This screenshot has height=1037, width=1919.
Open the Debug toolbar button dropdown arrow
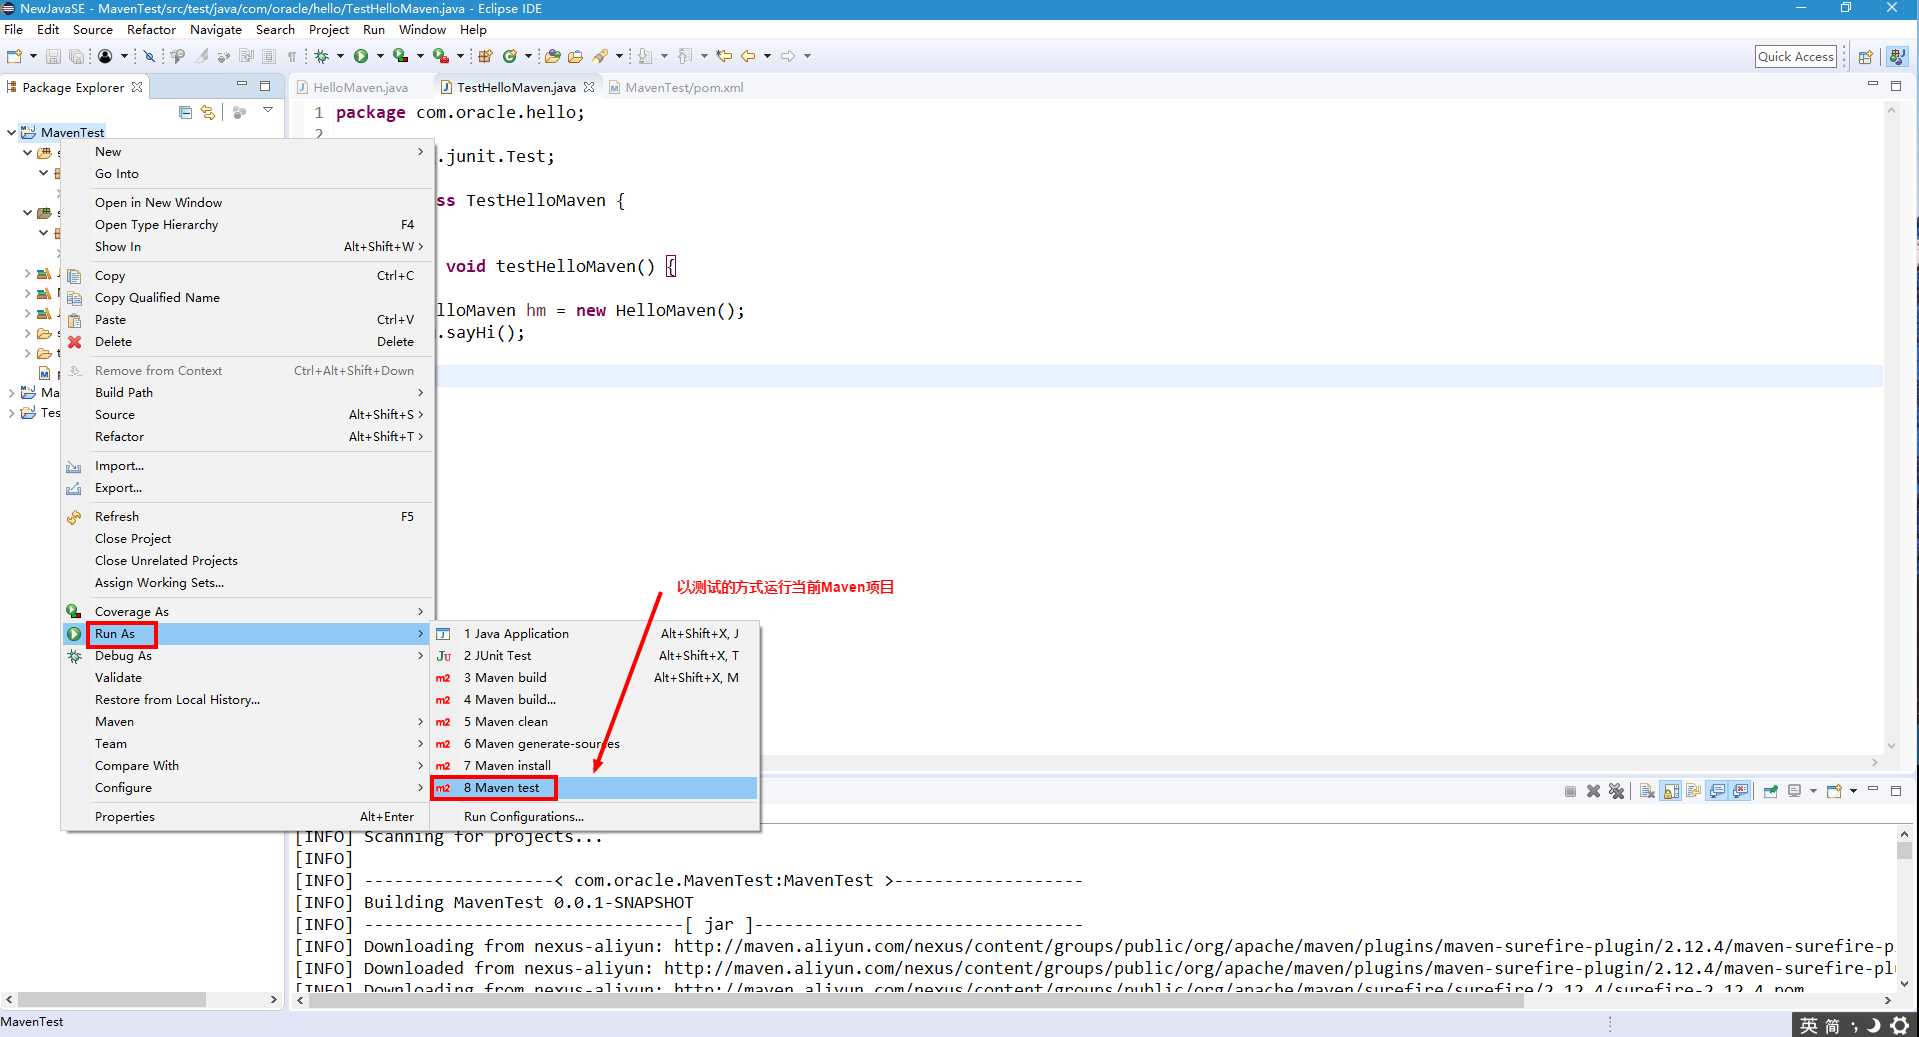click(340, 56)
